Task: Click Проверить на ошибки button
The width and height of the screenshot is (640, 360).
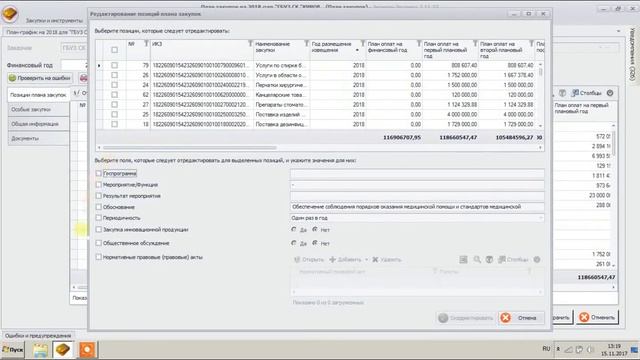Action: (40, 78)
